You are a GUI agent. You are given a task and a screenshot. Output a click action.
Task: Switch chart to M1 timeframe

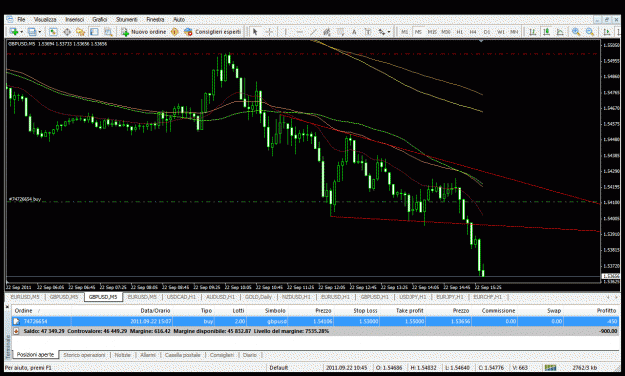[404, 31]
